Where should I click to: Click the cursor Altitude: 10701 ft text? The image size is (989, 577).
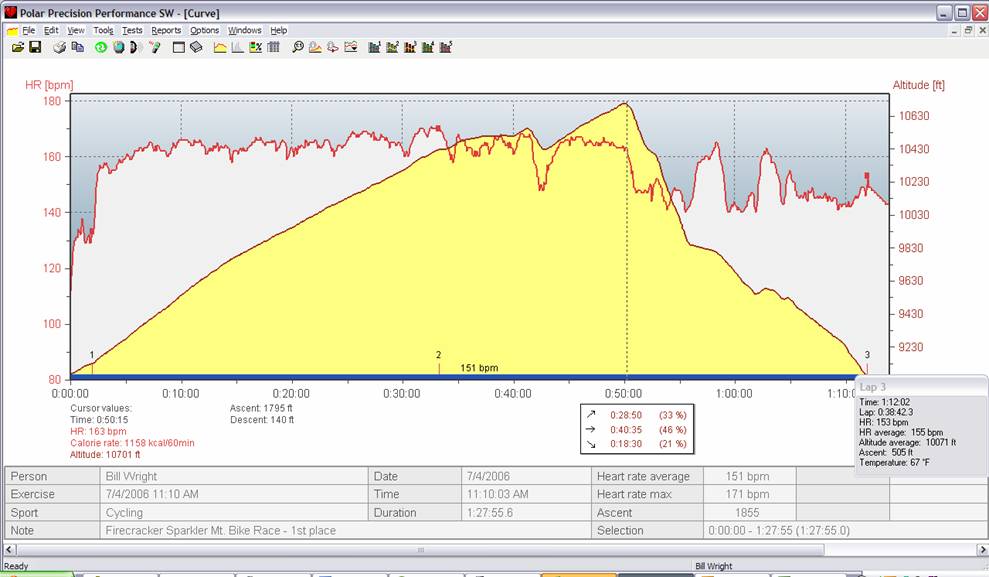(x=105, y=454)
